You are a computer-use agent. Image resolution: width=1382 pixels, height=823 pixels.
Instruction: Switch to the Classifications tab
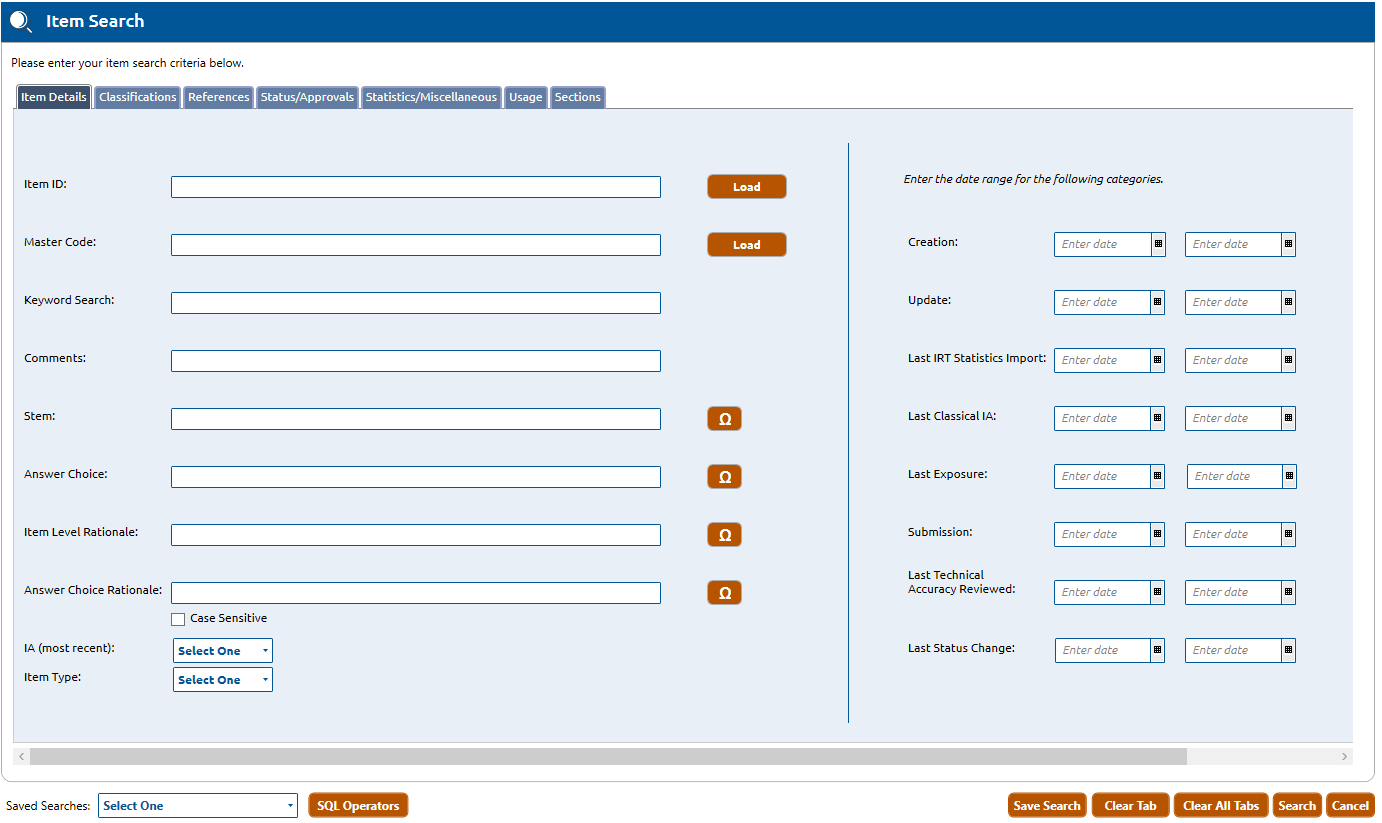coord(138,97)
